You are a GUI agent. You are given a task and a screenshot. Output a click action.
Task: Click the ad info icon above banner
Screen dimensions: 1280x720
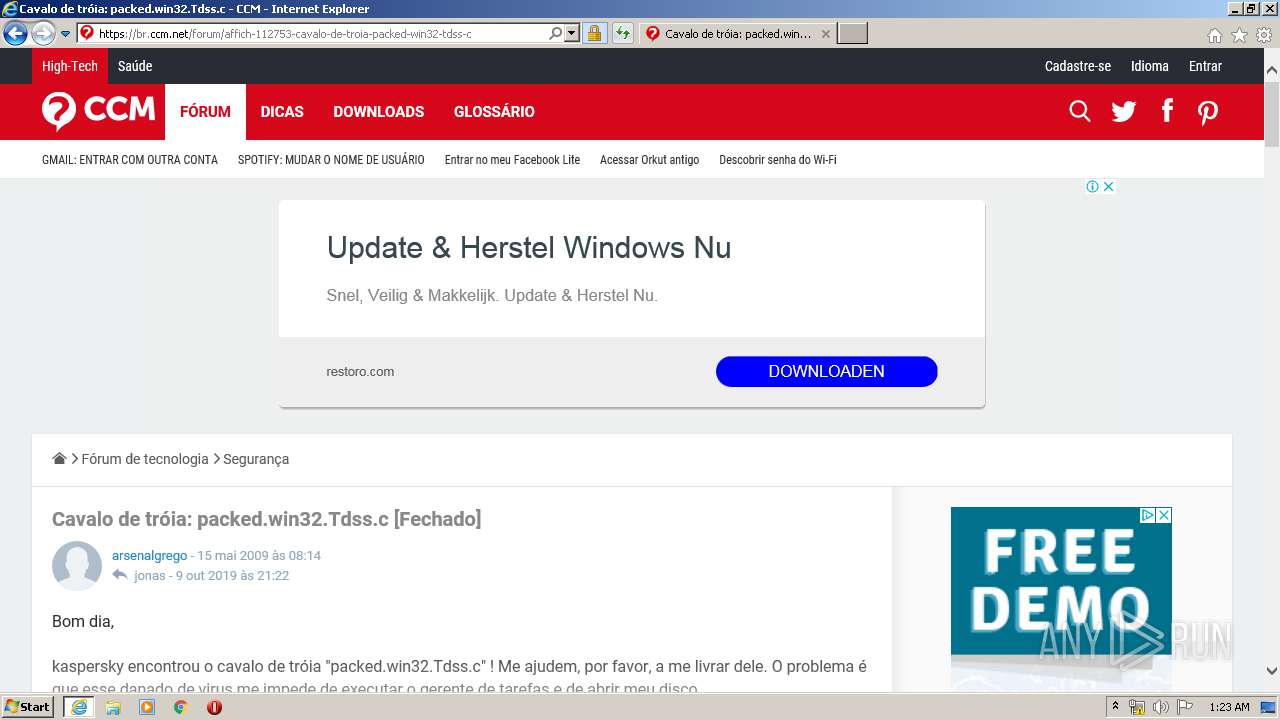click(x=1093, y=187)
